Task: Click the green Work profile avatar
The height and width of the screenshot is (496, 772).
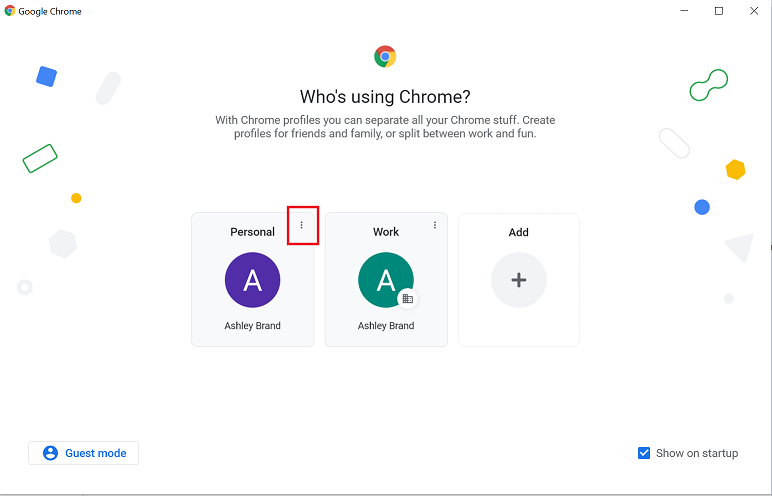Action: point(386,280)
